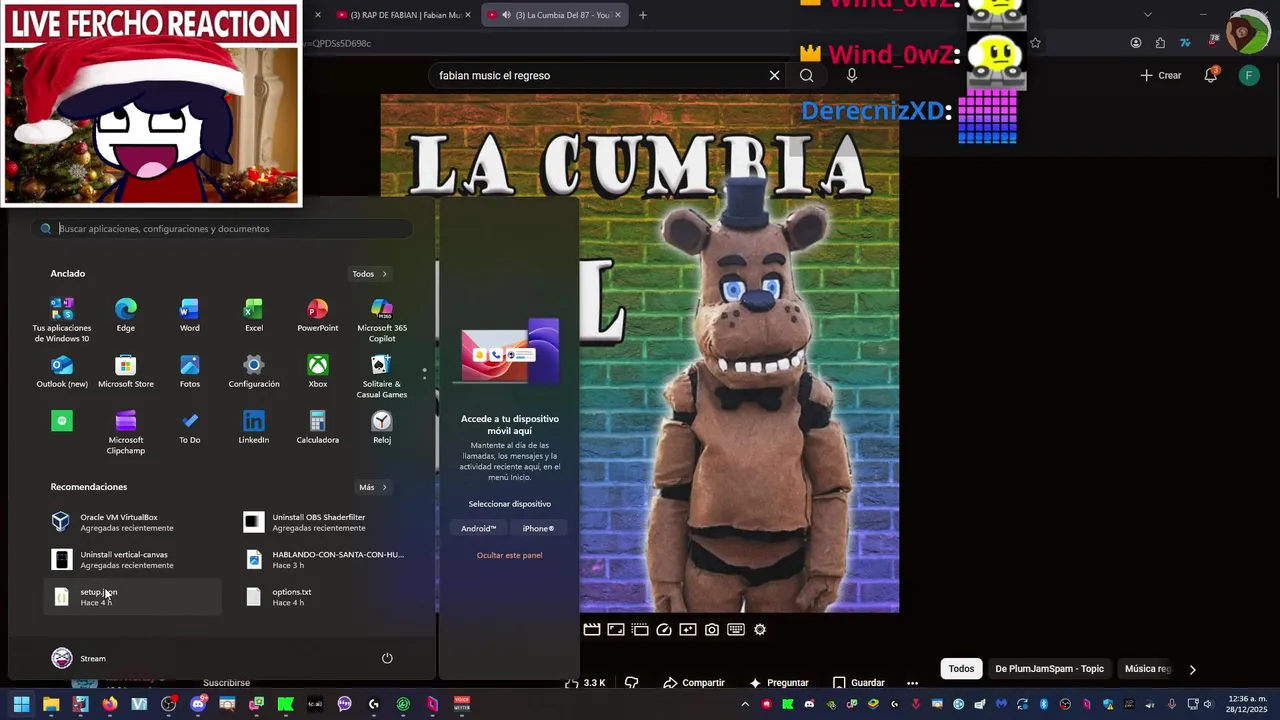Click Start menu search field
The image size is (1280, 720).
tap(222, 228)
